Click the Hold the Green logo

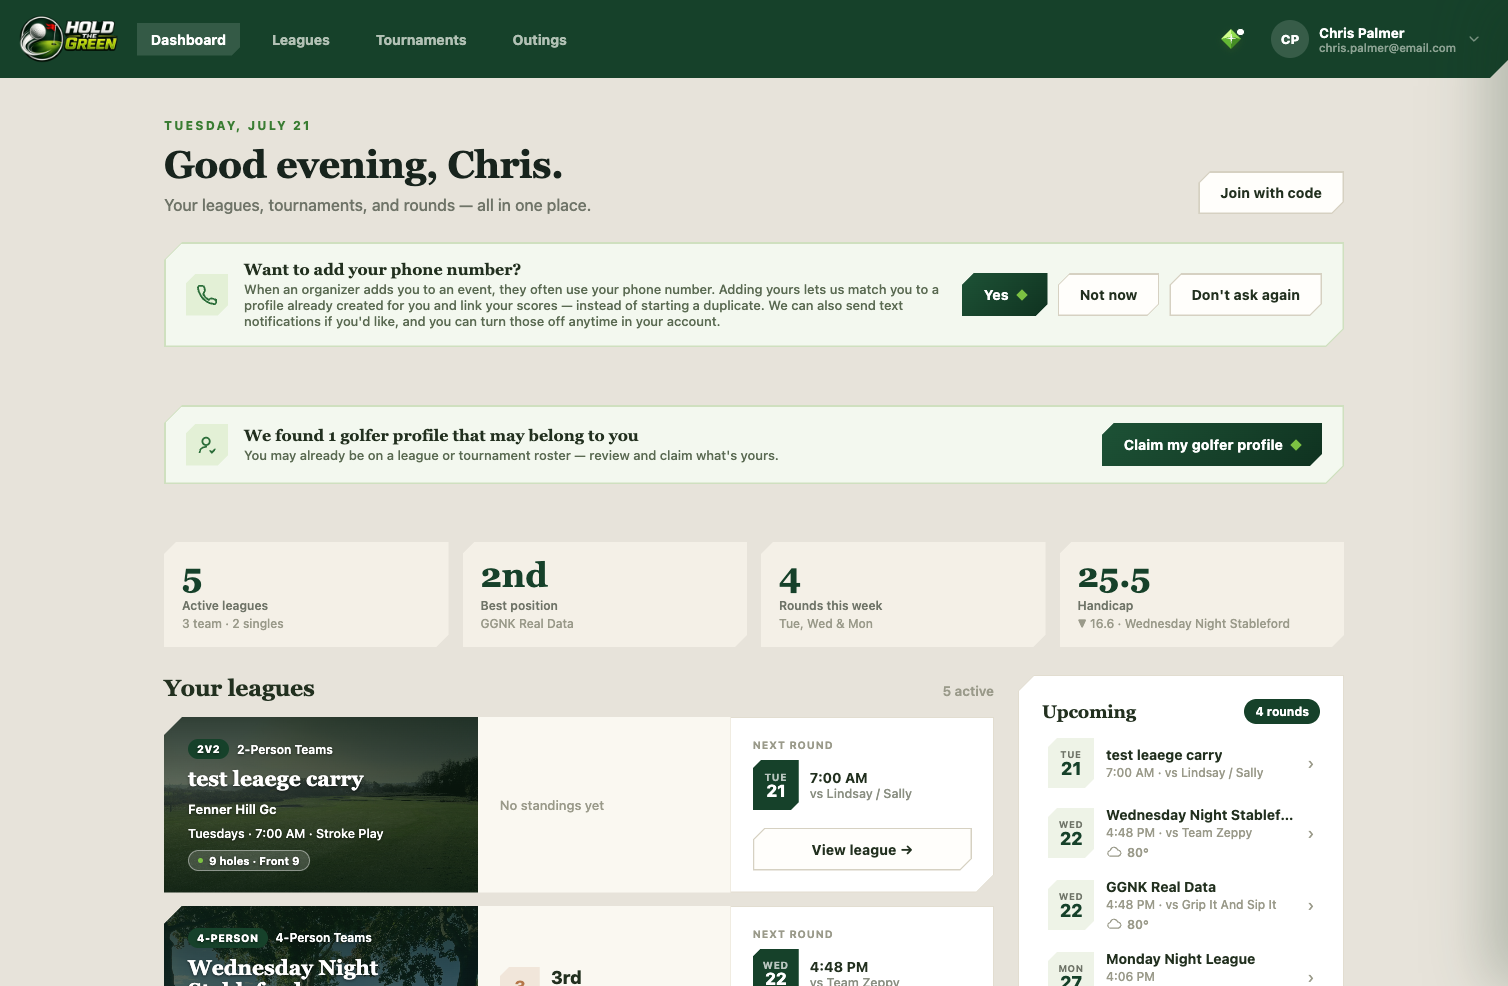tap(69, 39)
